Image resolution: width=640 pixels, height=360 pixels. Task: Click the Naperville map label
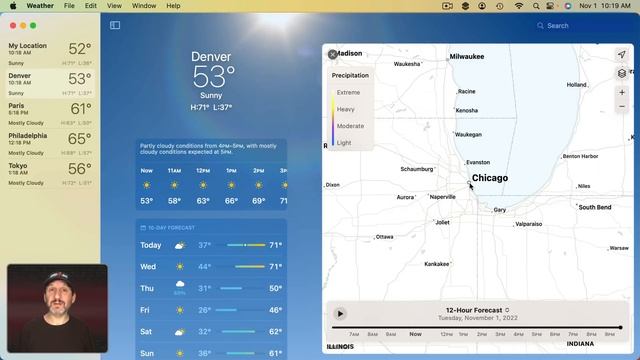tap(442, 197)
